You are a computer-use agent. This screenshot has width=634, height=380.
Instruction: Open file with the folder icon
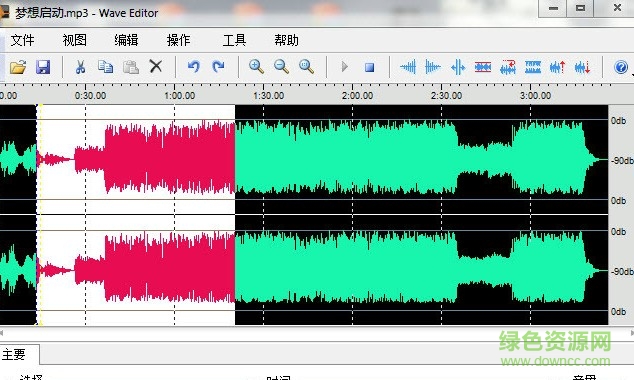point(18,67)
